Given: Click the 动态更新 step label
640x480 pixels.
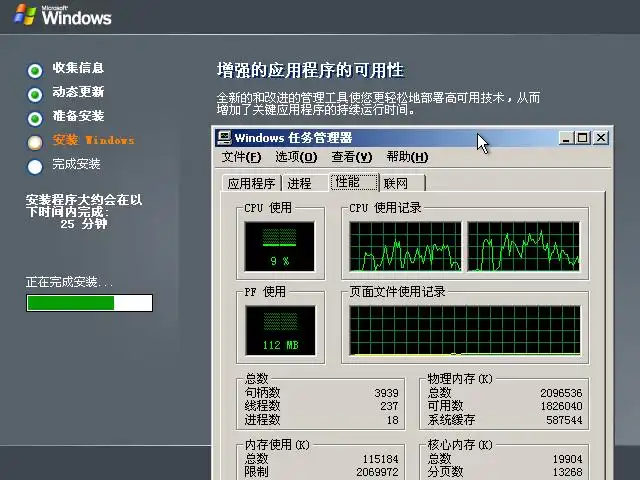Looking at the screenshot, I should (78, 92).
